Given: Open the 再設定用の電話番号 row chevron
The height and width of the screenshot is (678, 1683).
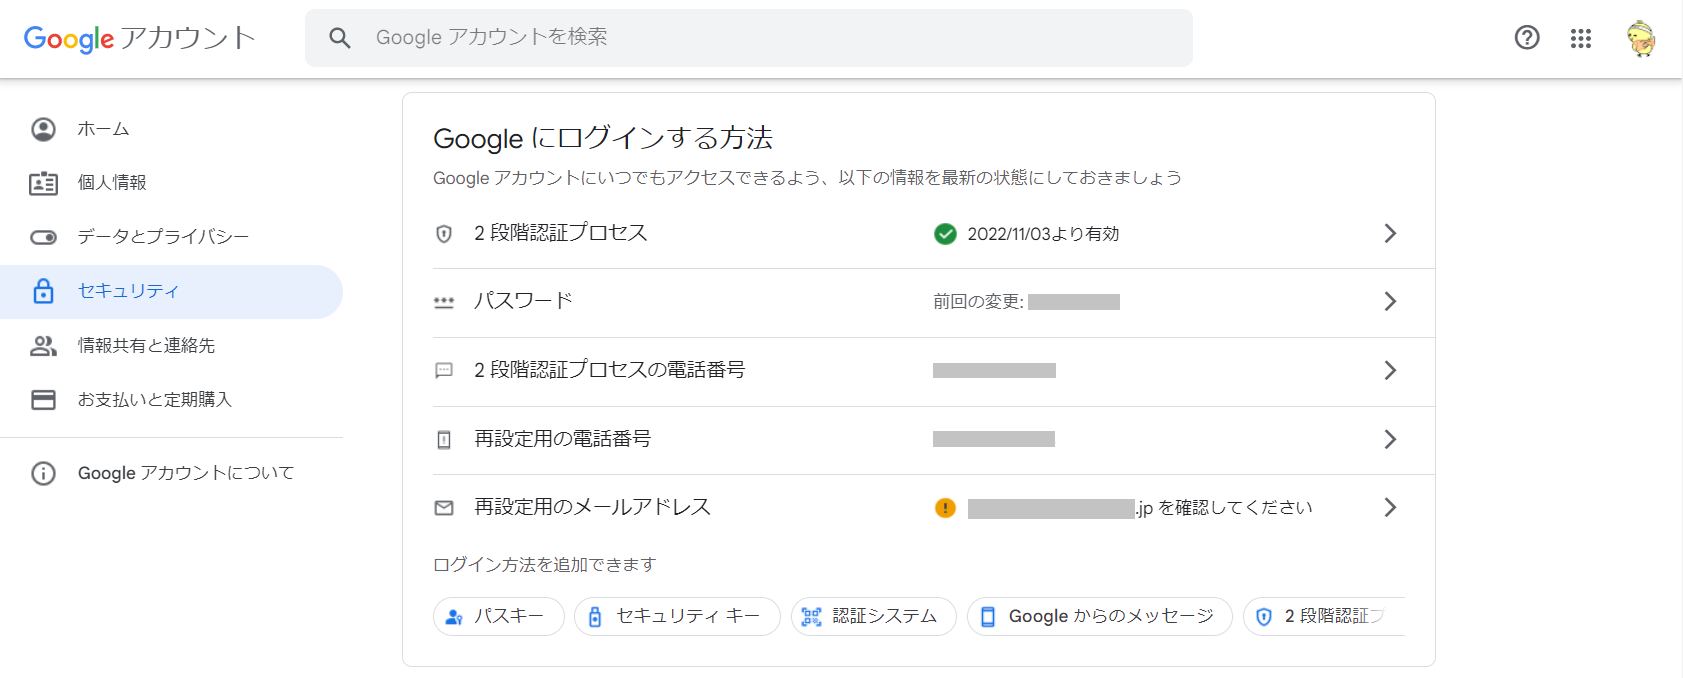Looking at the screenshot, I should coord(1390,439).
